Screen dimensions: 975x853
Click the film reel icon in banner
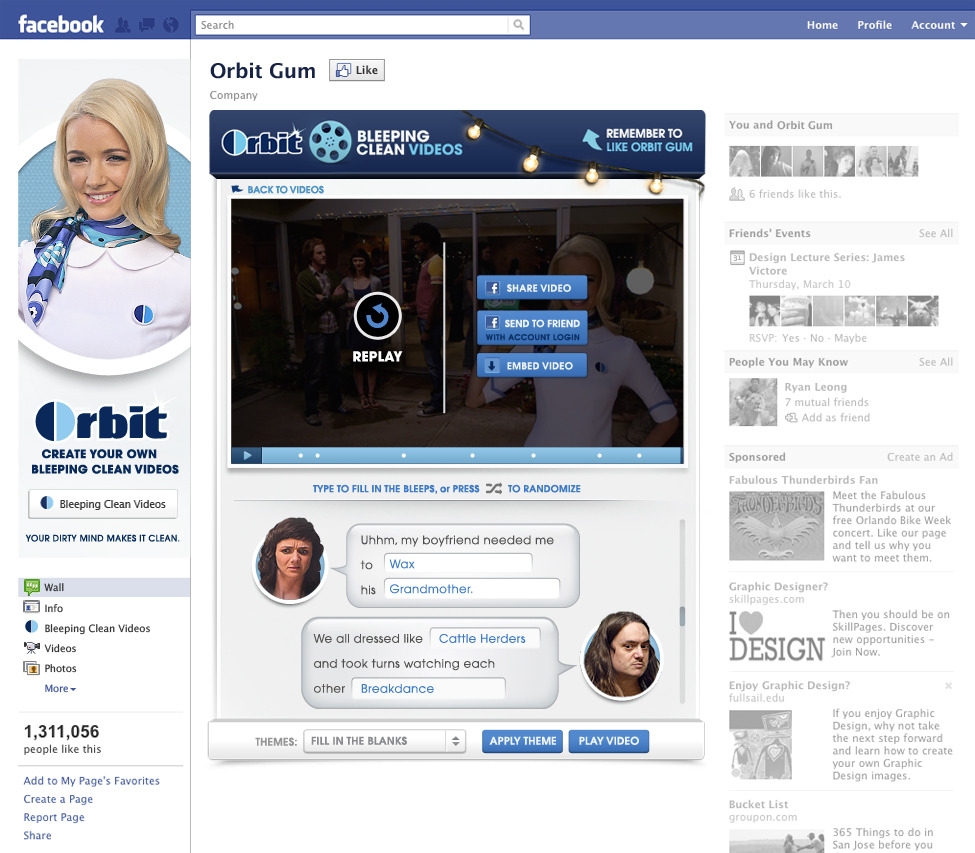click(330, 142)
